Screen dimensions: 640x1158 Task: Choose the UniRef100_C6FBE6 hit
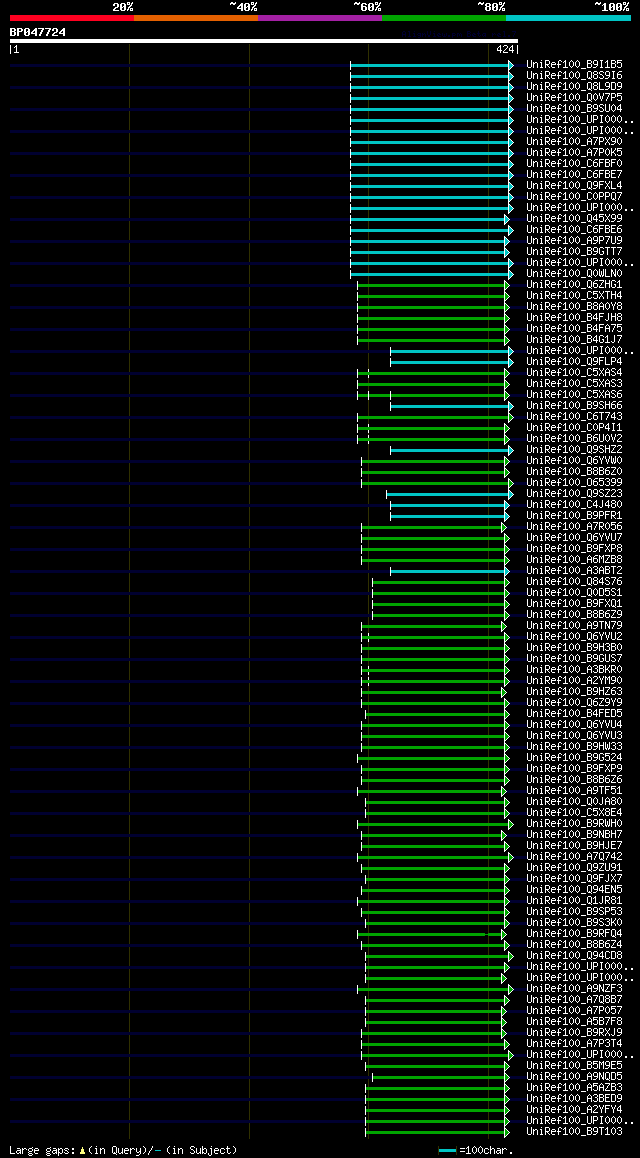[574, 230]
